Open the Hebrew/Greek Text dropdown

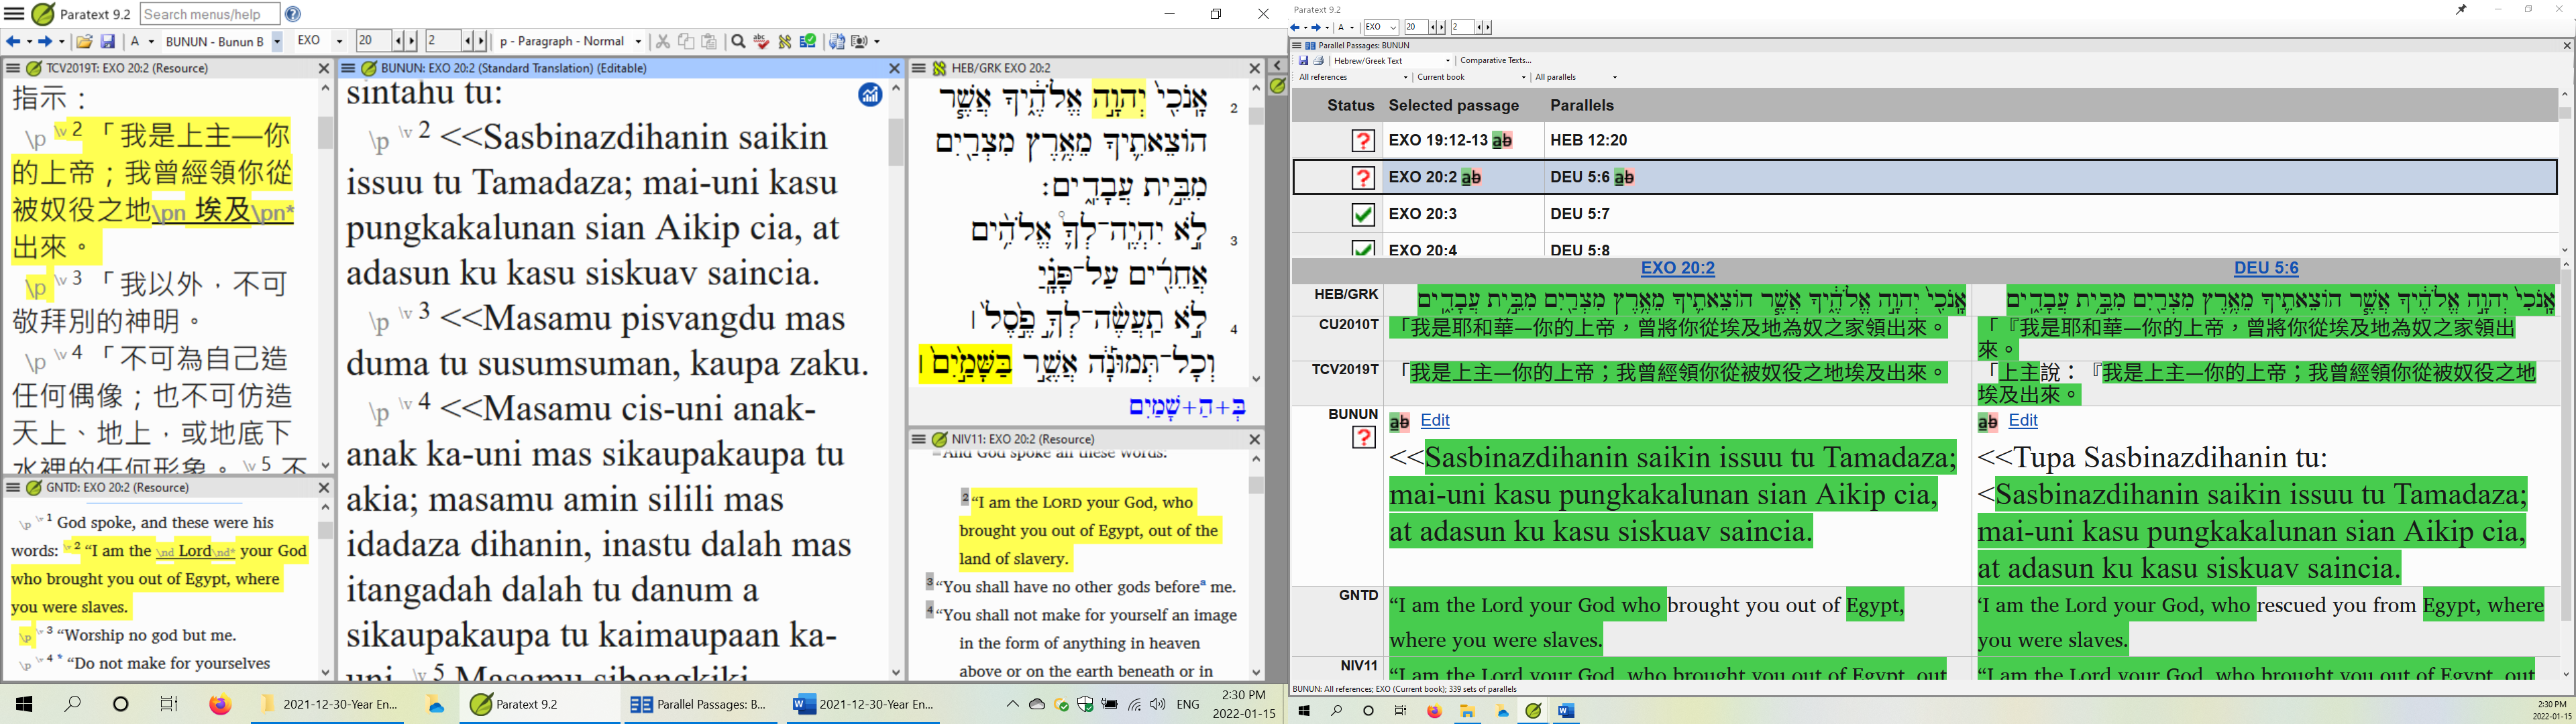tap(1391, 61)
